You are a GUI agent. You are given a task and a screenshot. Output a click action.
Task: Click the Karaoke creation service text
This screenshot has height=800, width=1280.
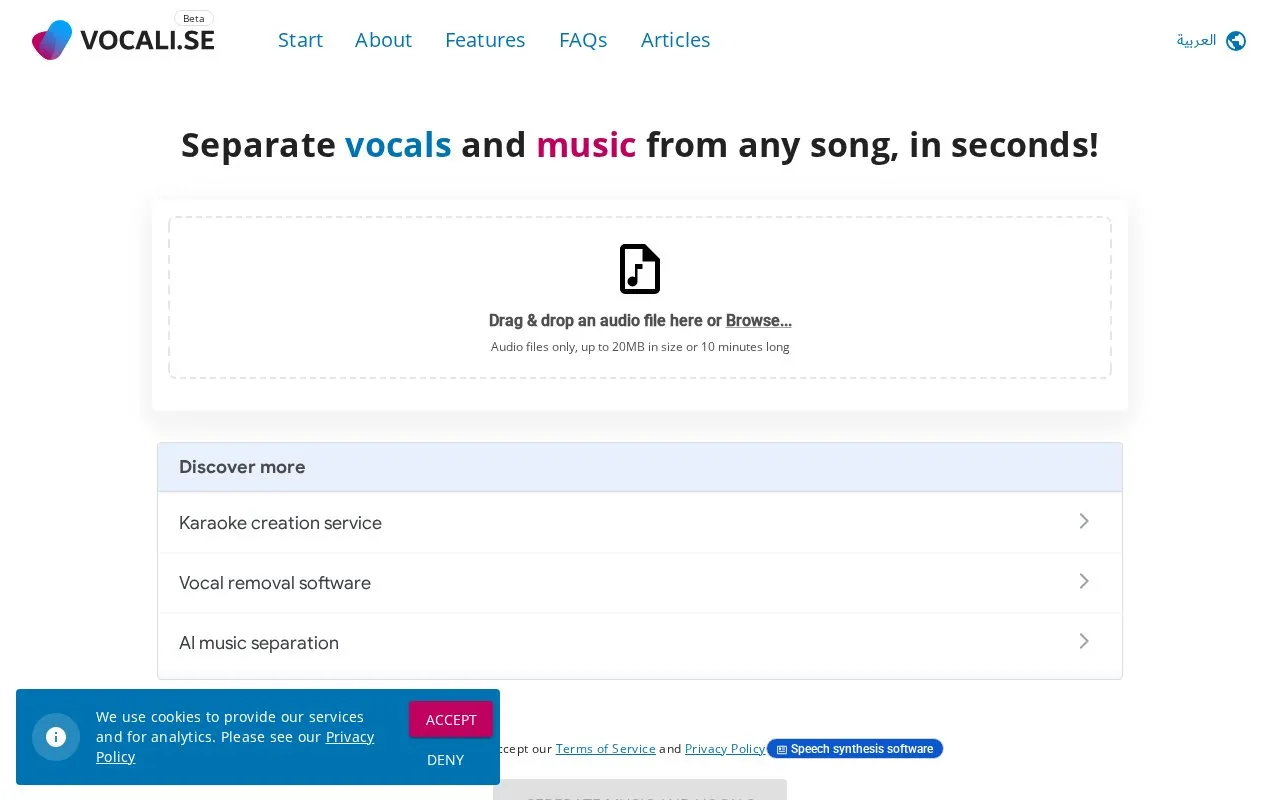click(280, 523)
